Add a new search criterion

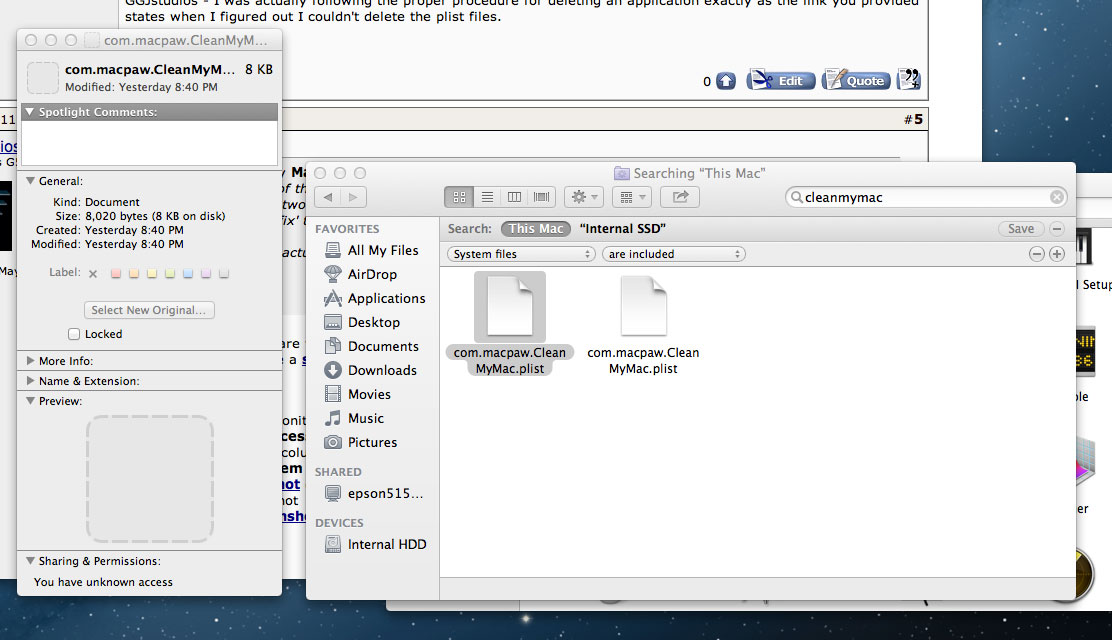(1057, 254)
